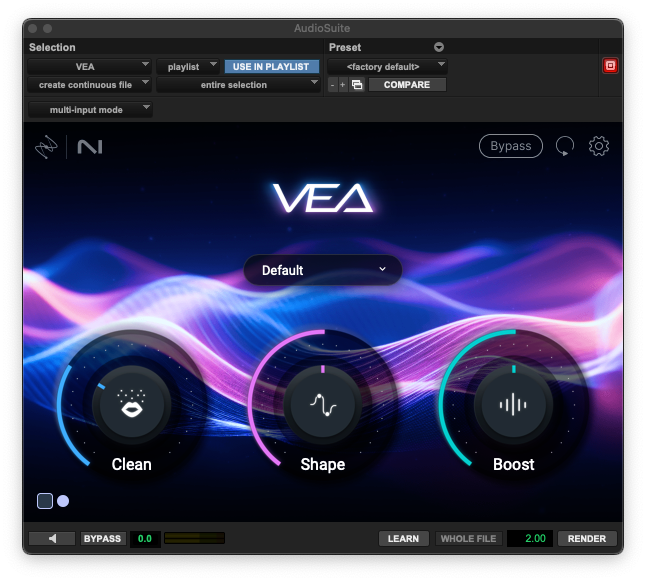Screen dimensions: 646x581
Task: Select the square view toggle
Action: [x=45, y=501]
